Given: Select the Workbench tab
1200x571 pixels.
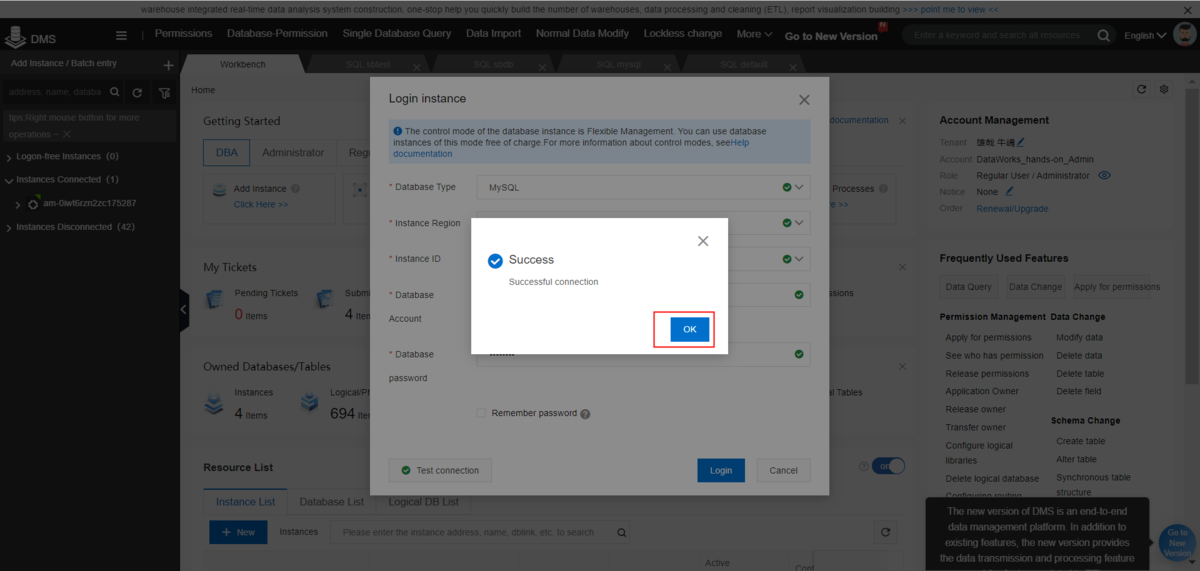Looking at the screenshot, I should pyautogui.click(x=243, y=65).
